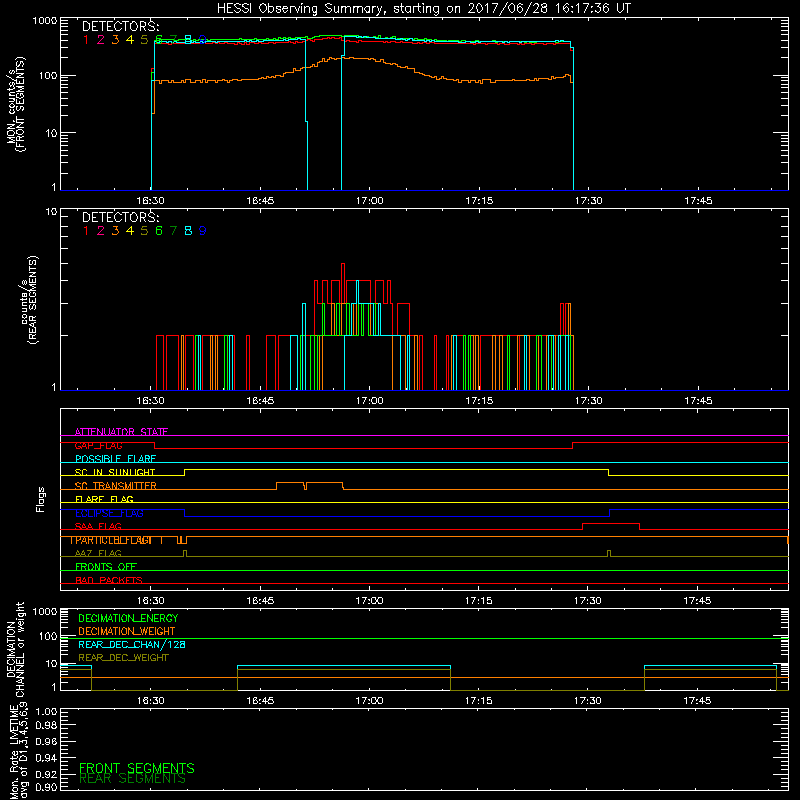Click the FRONT SEGMENTS livetime label
The height and width of the screenshot is (800, 800).
point(137,768)
